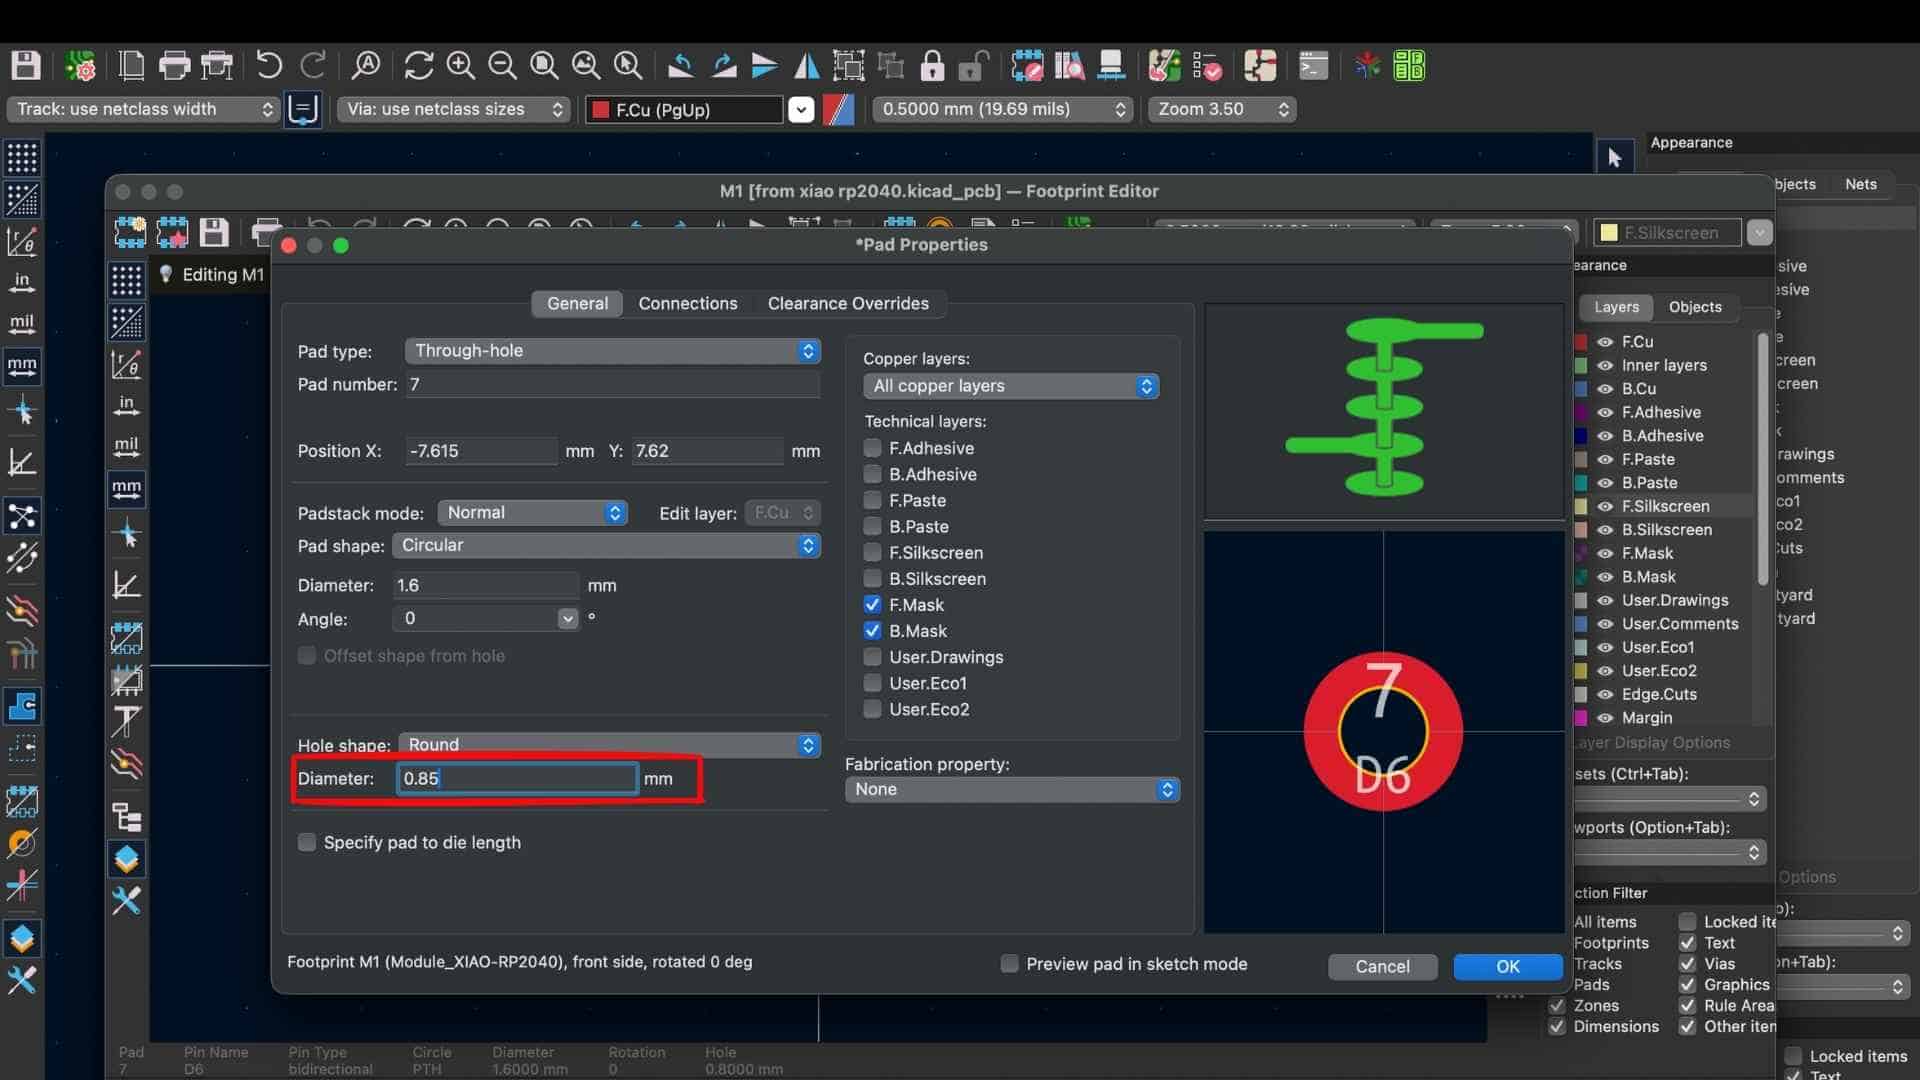Click the hole Diameter input field
1920x1080 pixels.
point(516,778)
